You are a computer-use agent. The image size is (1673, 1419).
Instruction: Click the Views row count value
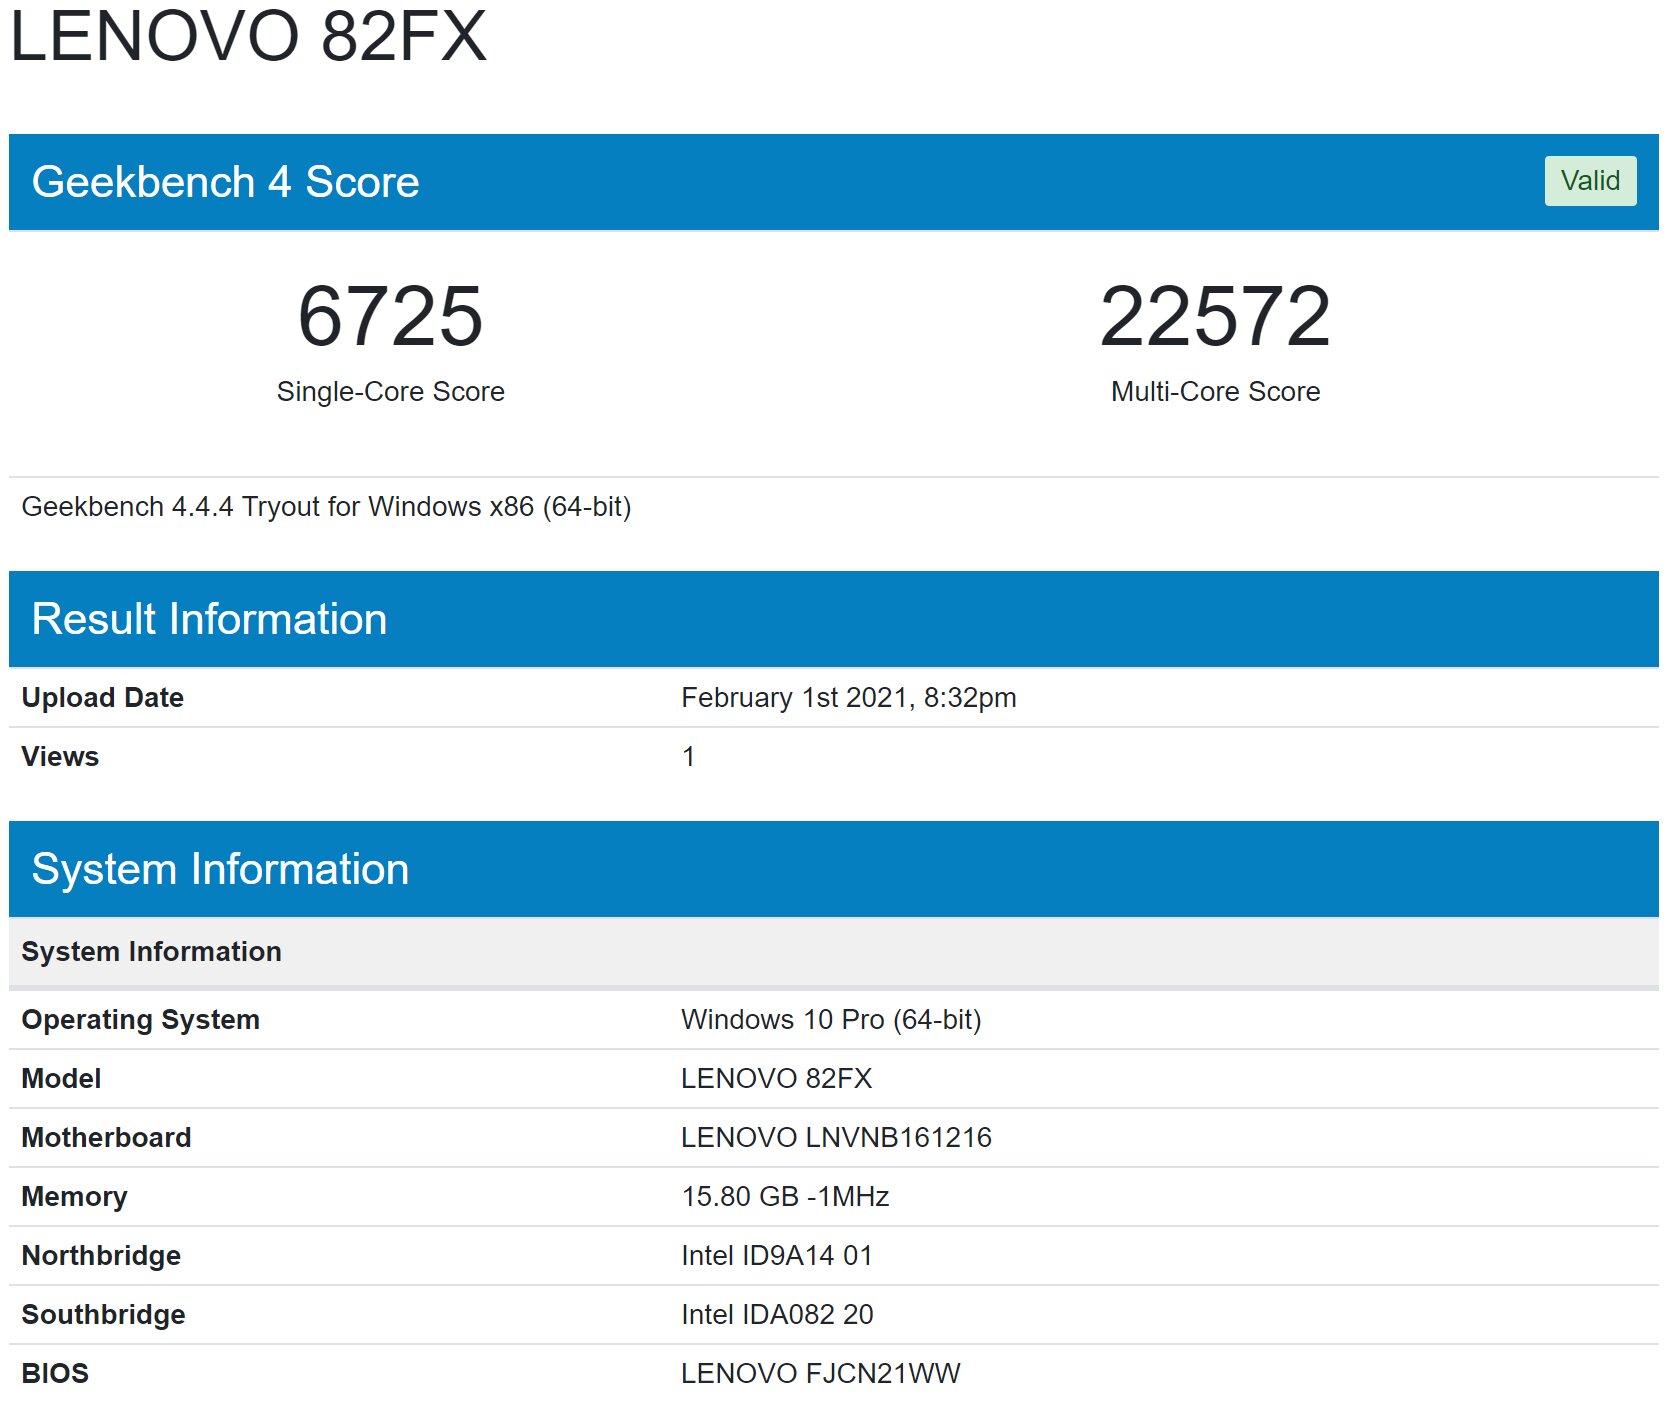point(688,756)
